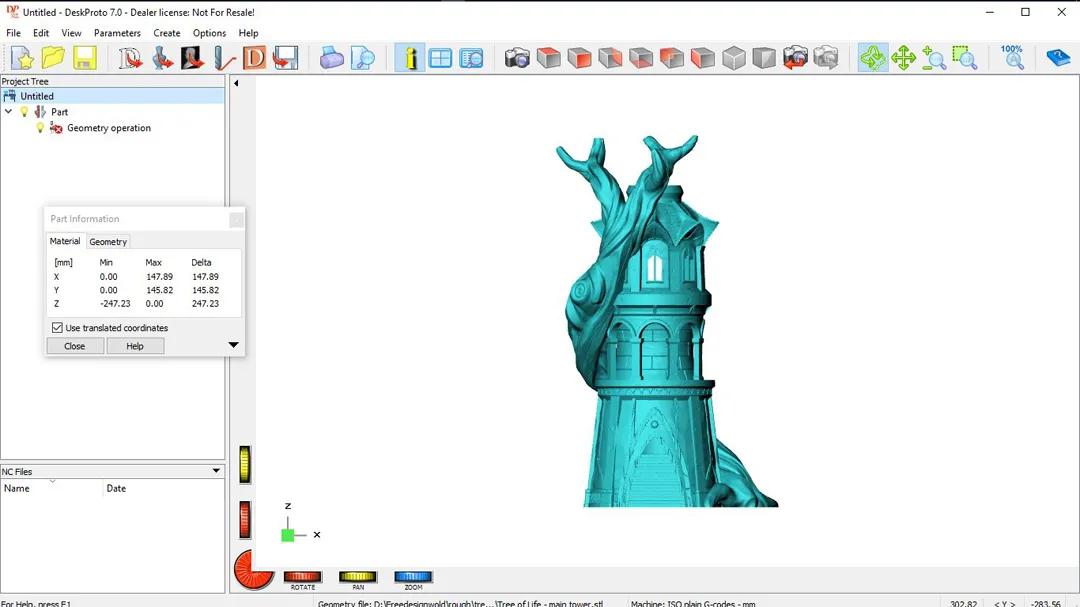Open a project with the yellow folder icon

(53, 58)
